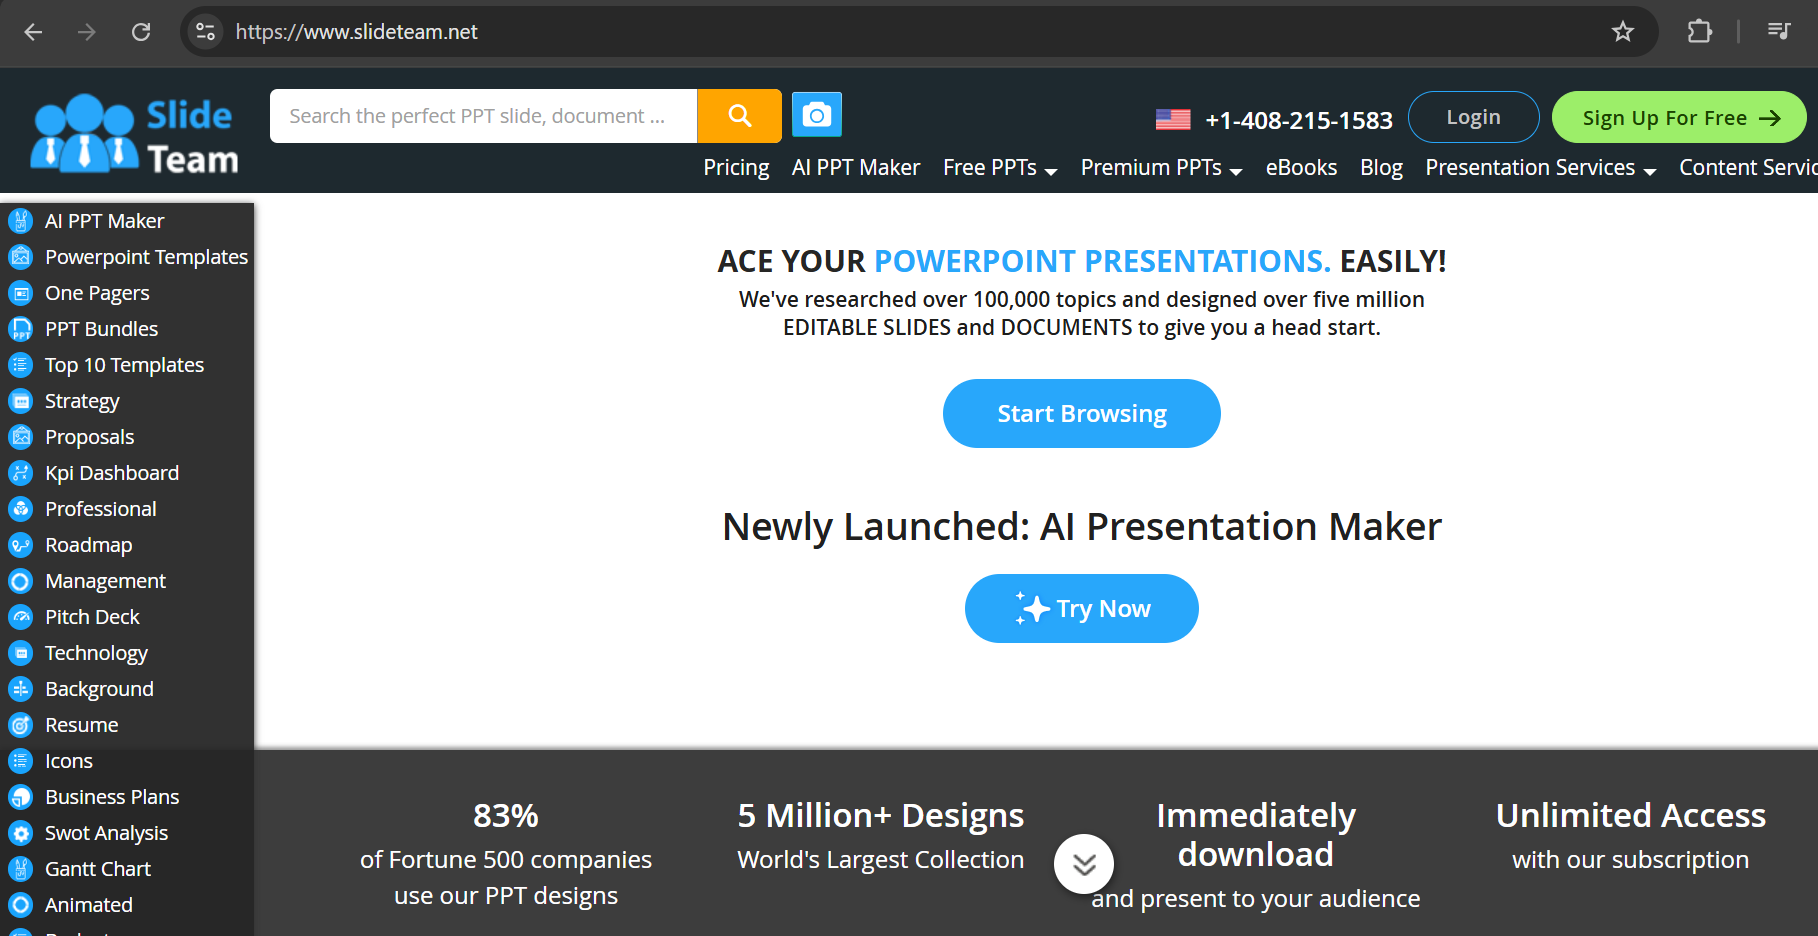Click the Kpi Dashboard sidebar icon
The height and width of the screenshot is (936, 1818).
(x=21, y=473)
